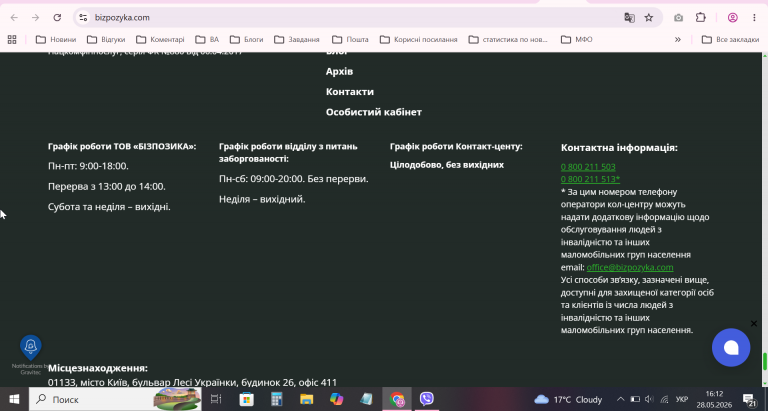Open the Архів footer link
Viewport: 768px width, 411px height.
(x=339, y=72)
